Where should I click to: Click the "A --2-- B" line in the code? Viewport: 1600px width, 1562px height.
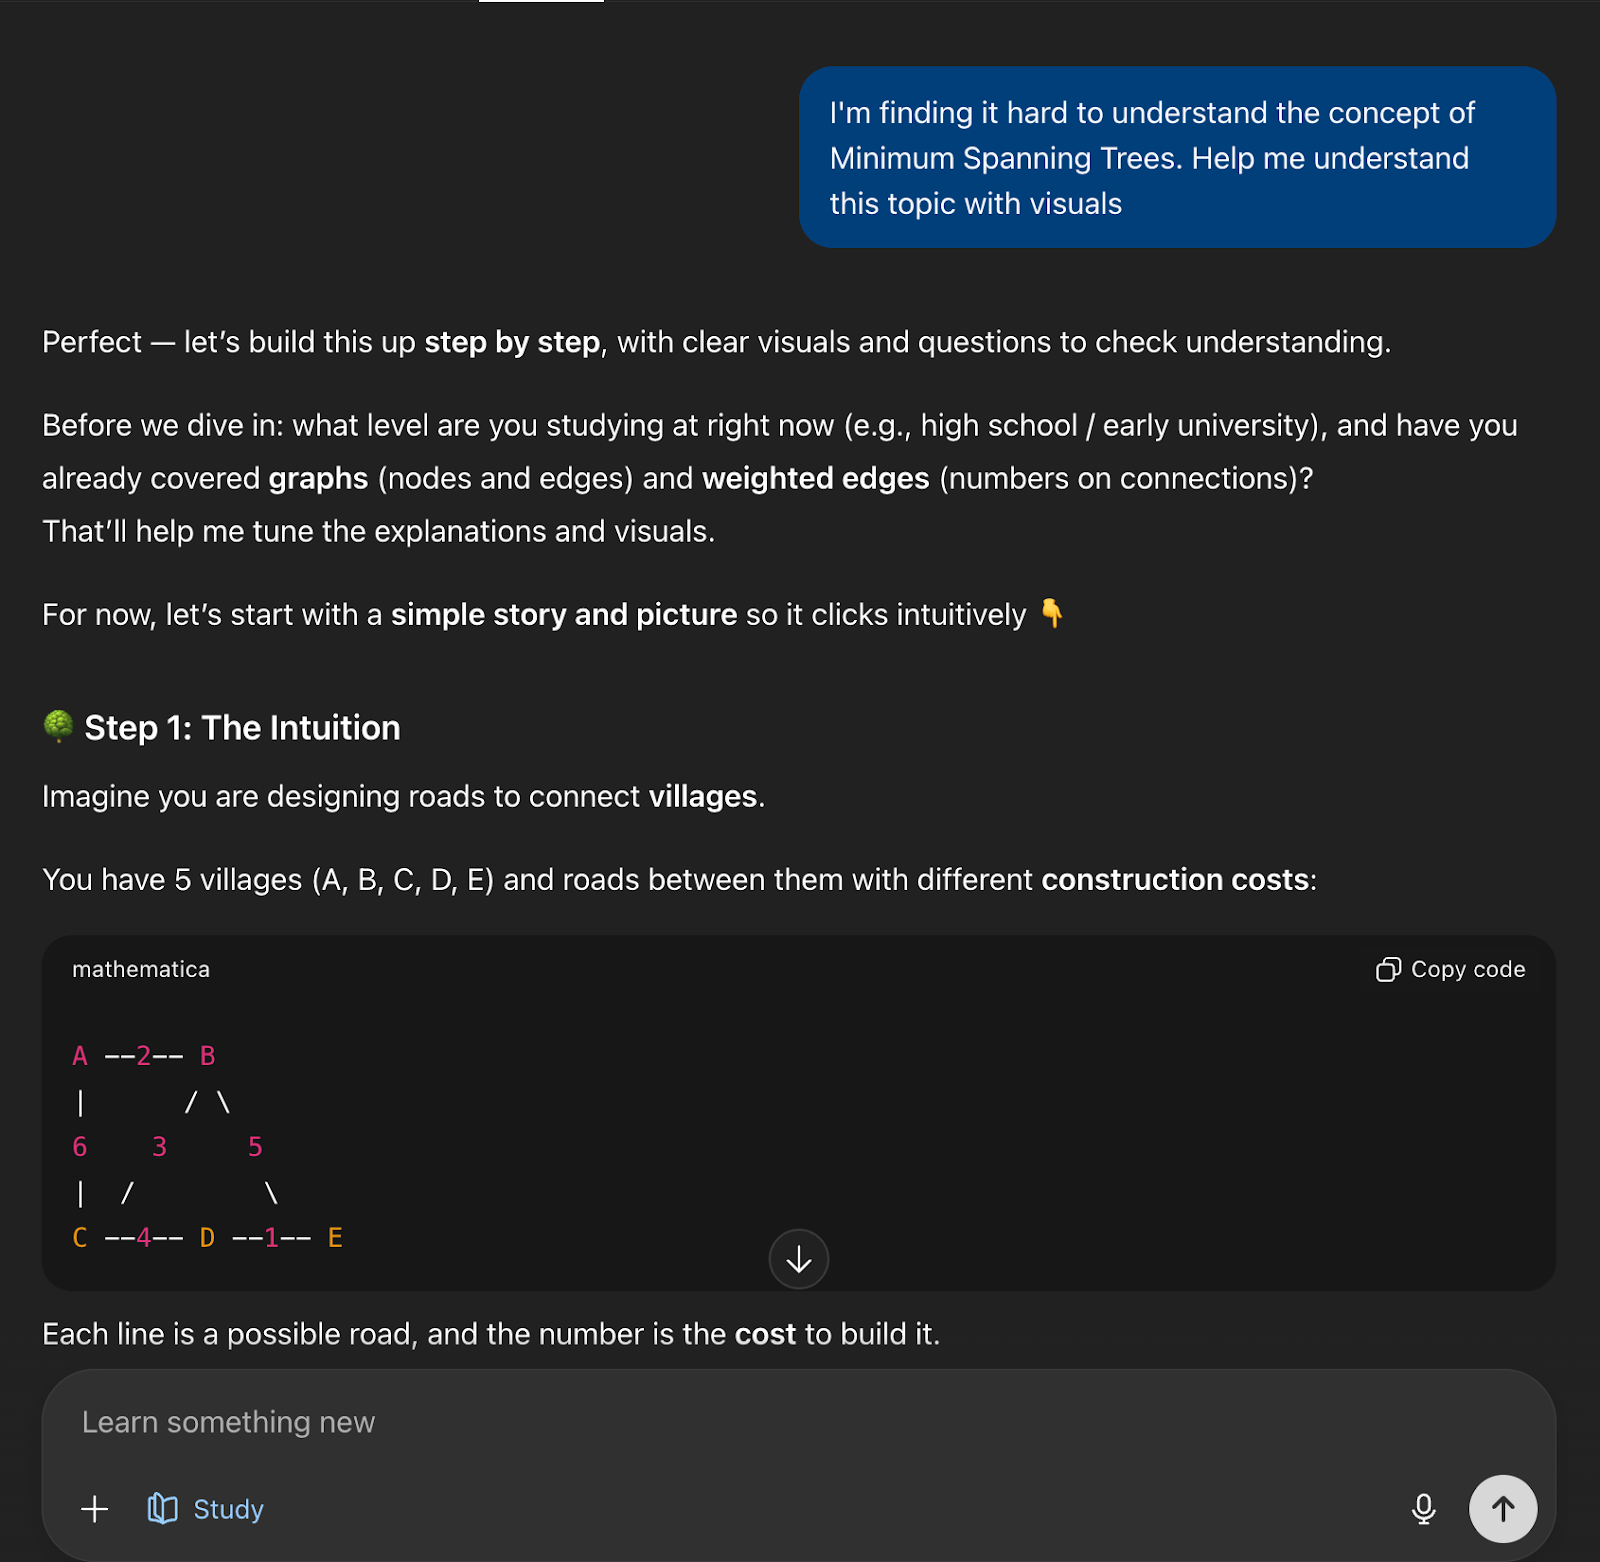pos(144,1056)
